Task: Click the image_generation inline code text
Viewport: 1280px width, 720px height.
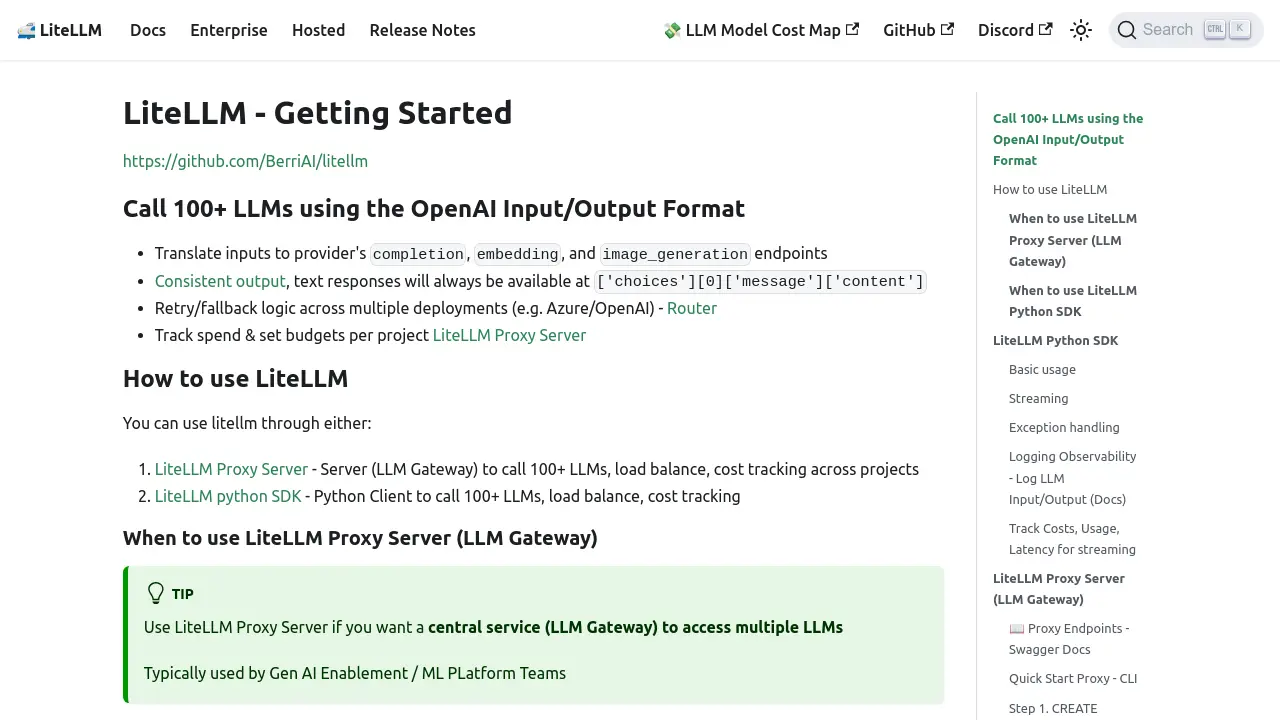Action: pos(675,254)
